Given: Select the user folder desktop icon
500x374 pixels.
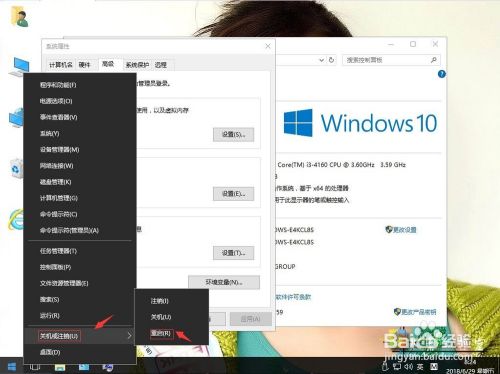Looking at the screenshot, I should (19, 17).
